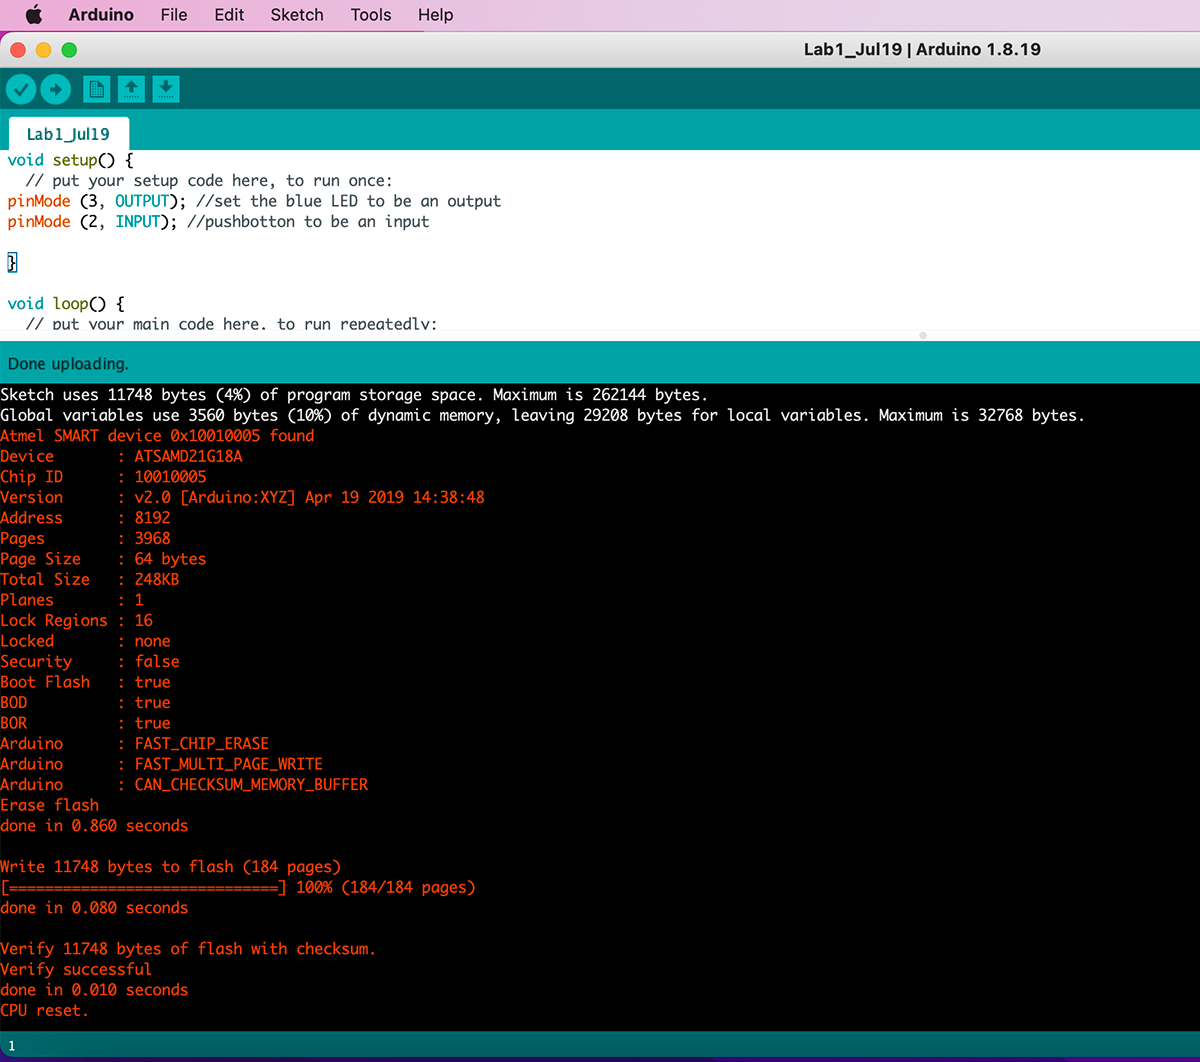Click 'done in 0.860 seconds' line

point(94,825)
